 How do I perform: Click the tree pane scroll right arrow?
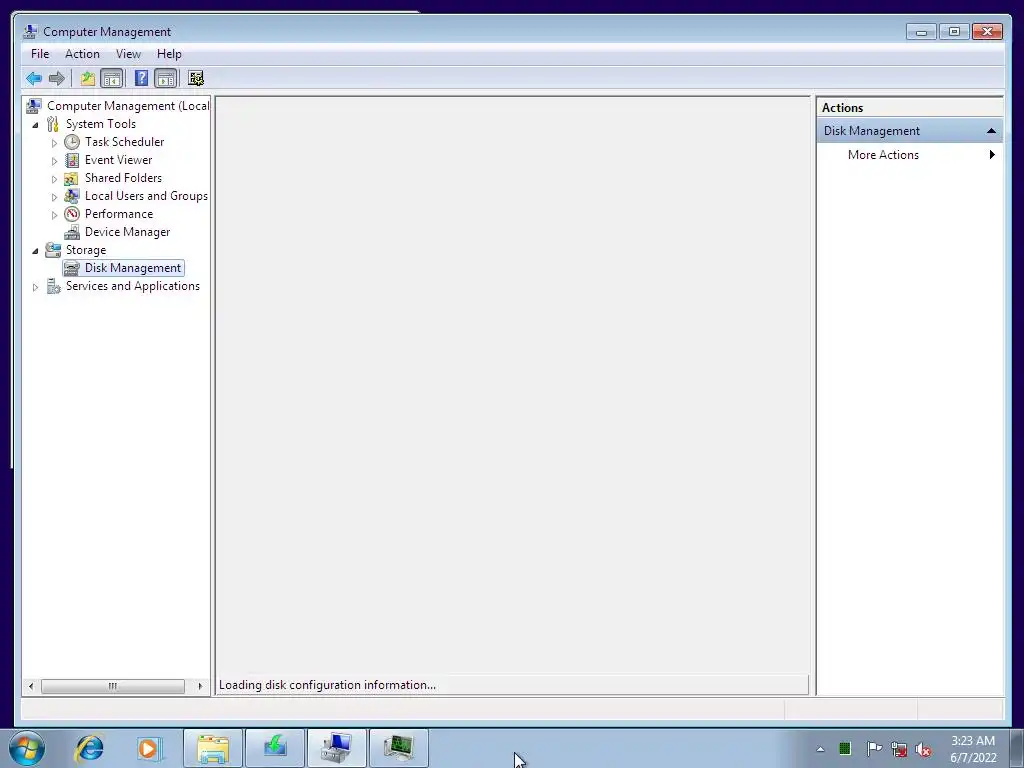tap(200, 686)
